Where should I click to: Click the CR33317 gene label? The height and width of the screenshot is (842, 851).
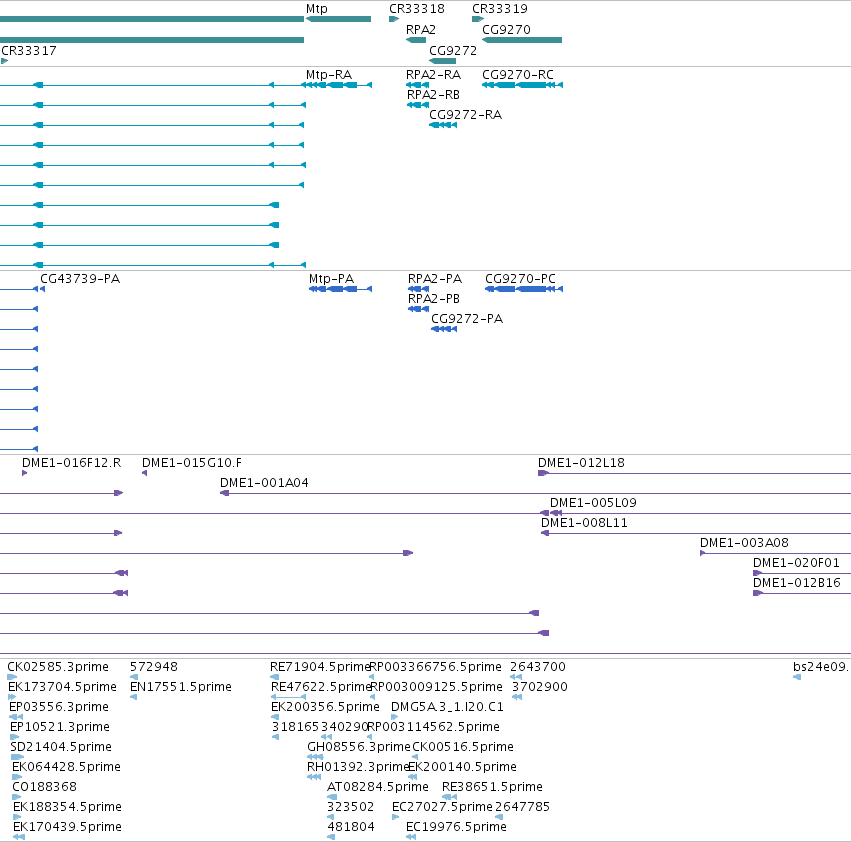pos(29,51)
